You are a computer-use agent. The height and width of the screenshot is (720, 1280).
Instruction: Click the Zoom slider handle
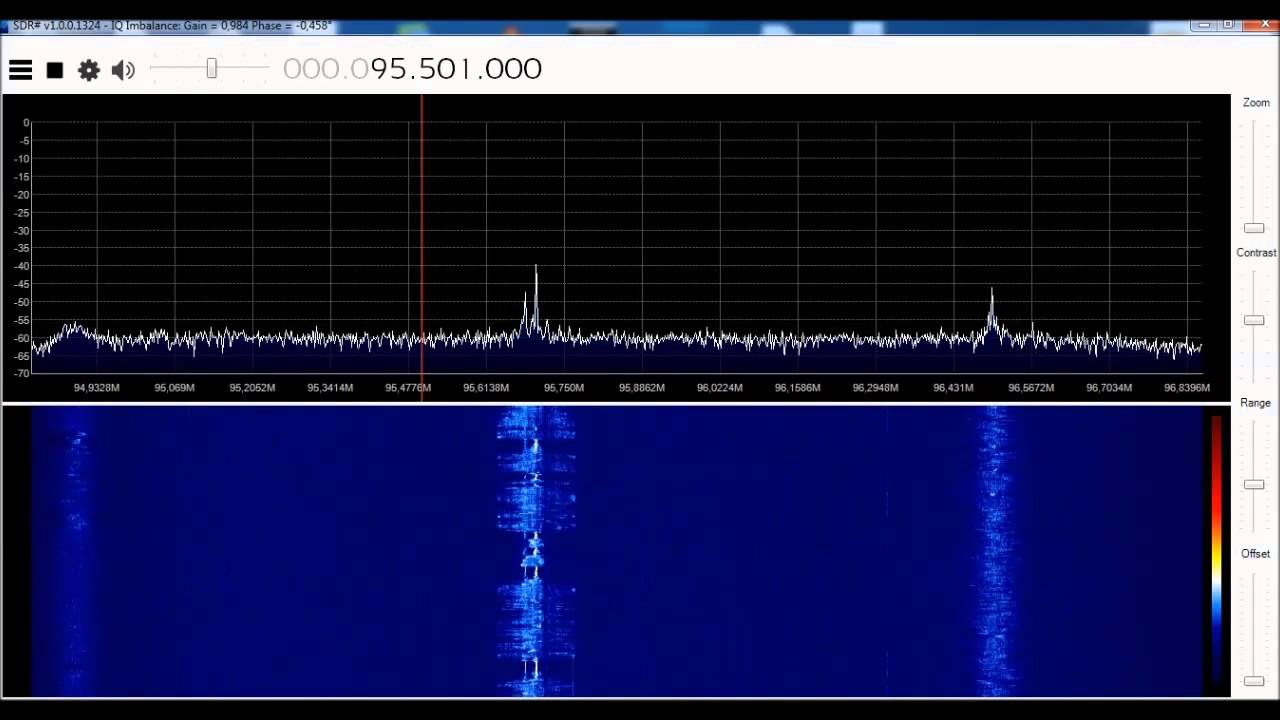tap(1254, 228)
